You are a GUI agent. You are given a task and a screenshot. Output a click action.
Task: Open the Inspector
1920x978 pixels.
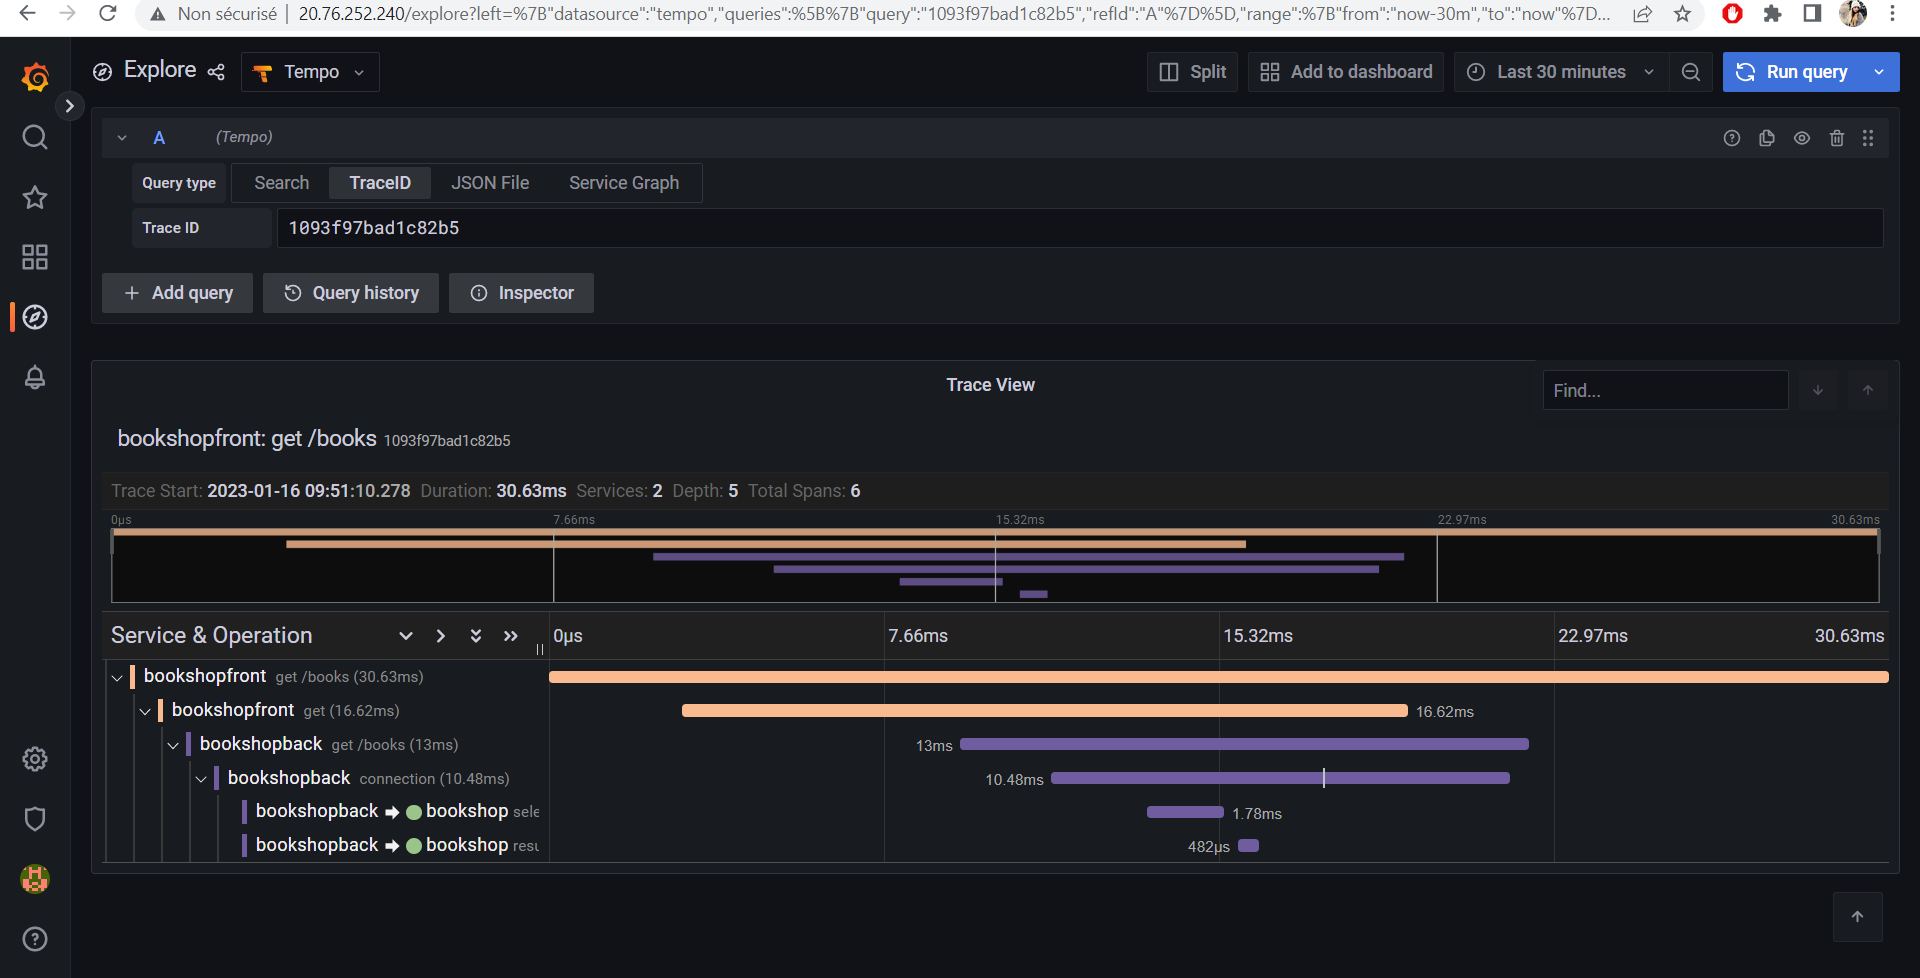pos(521,293)
